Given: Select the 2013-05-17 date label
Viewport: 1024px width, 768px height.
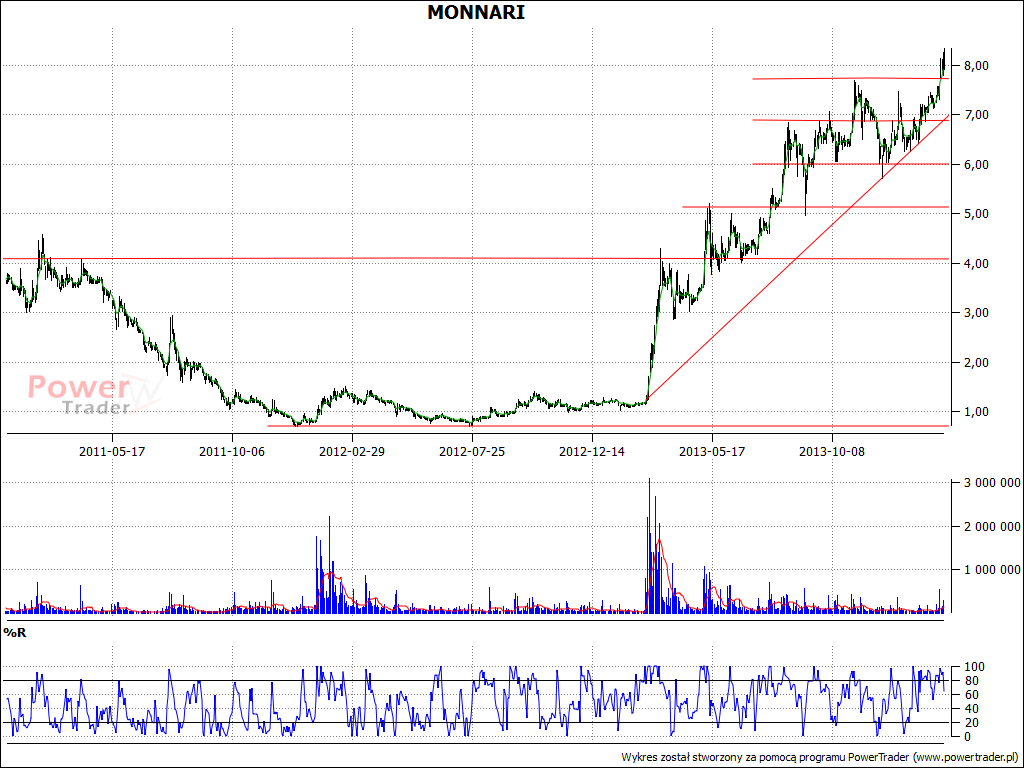Looking at the screenshot, I should [x=712, y=451].
